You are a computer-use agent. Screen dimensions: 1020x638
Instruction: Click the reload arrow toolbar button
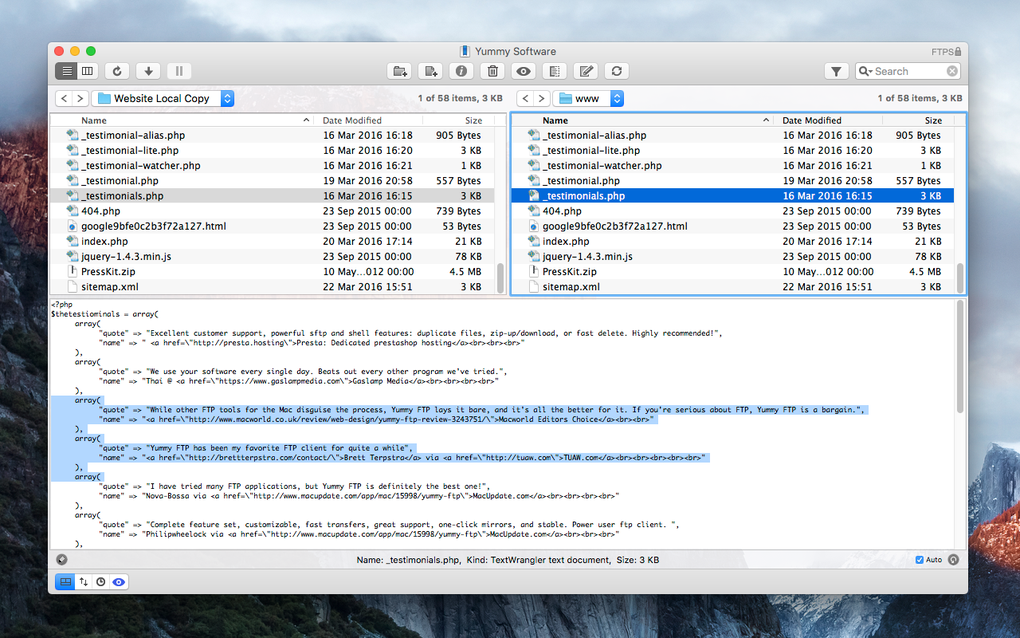point(117,71)
